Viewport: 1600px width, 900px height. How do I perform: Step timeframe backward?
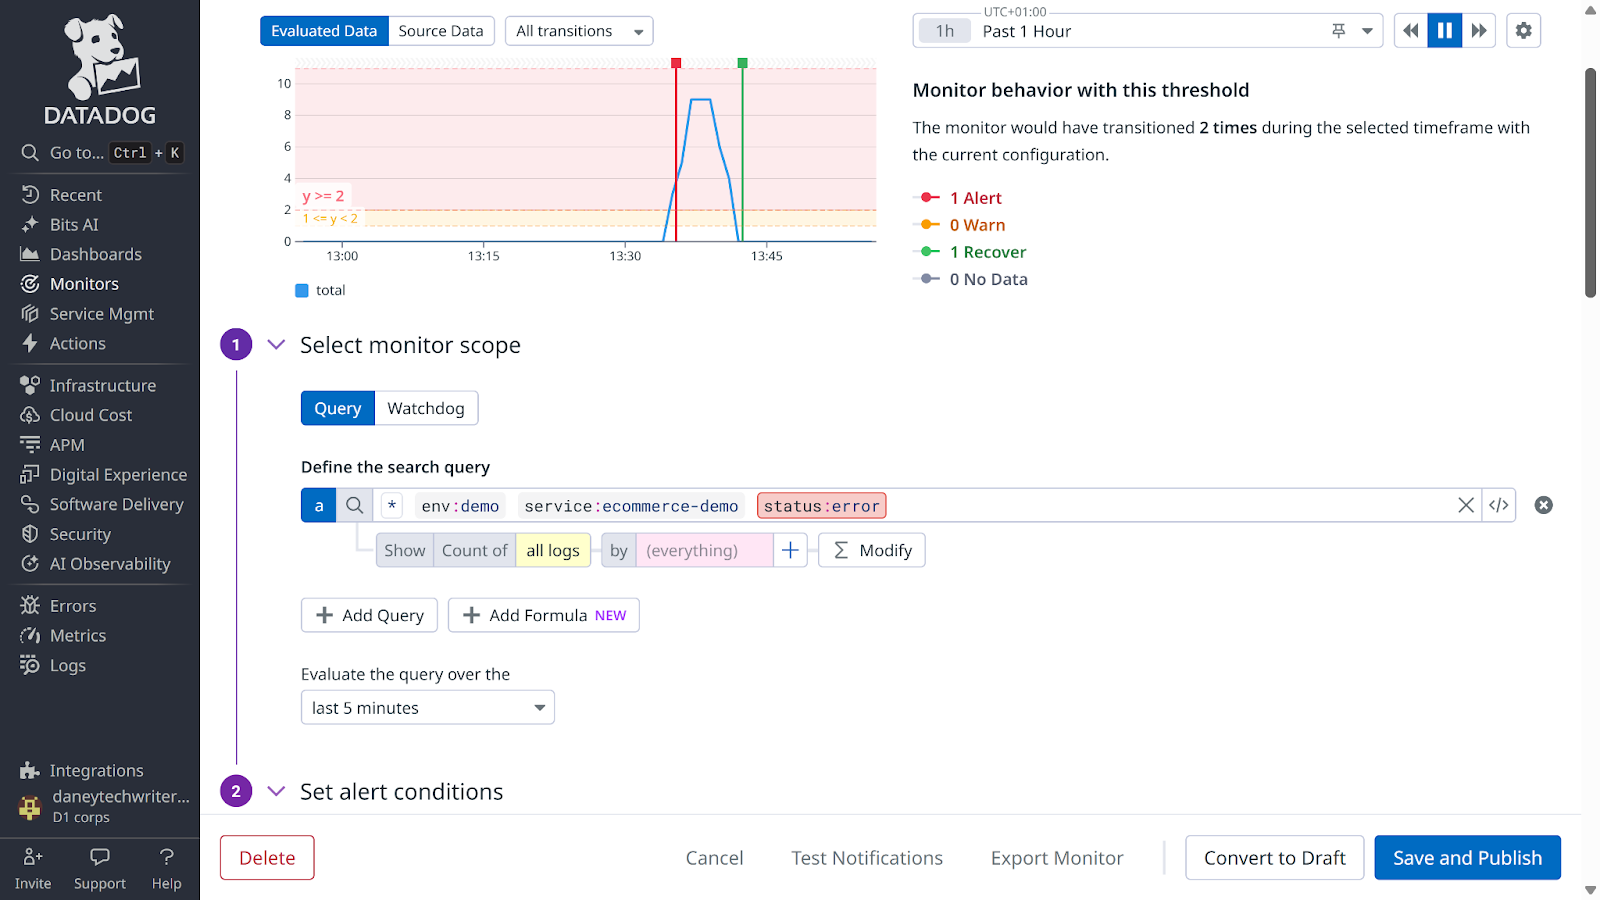tap(1411, 30)
